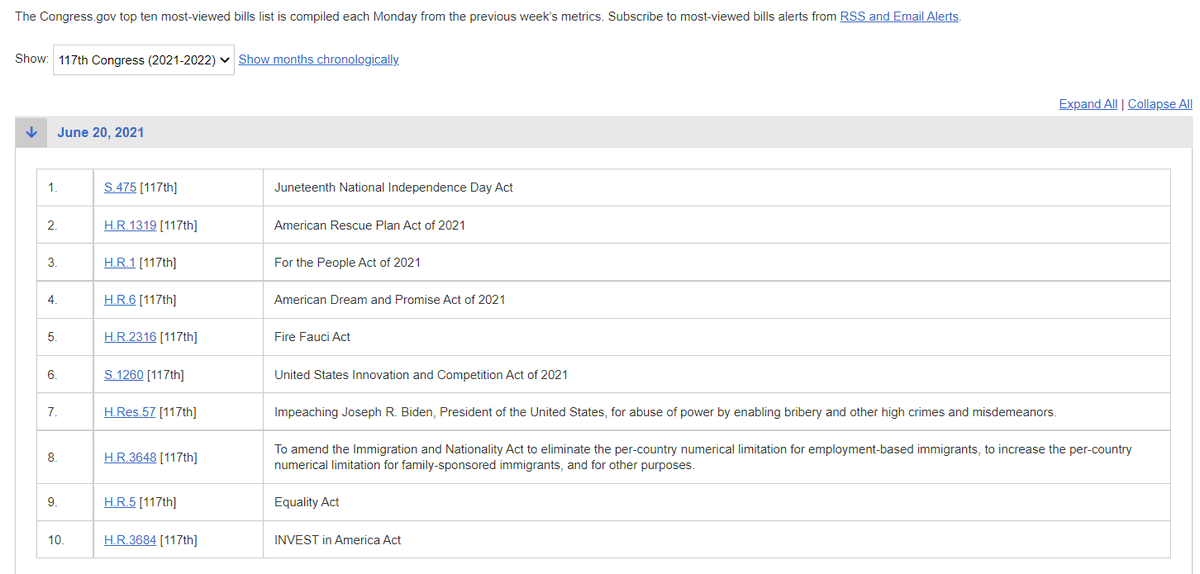Select INVEST in America Act title
The height and width of the screenshot is (574, 1200).
[x=337, y=540]
